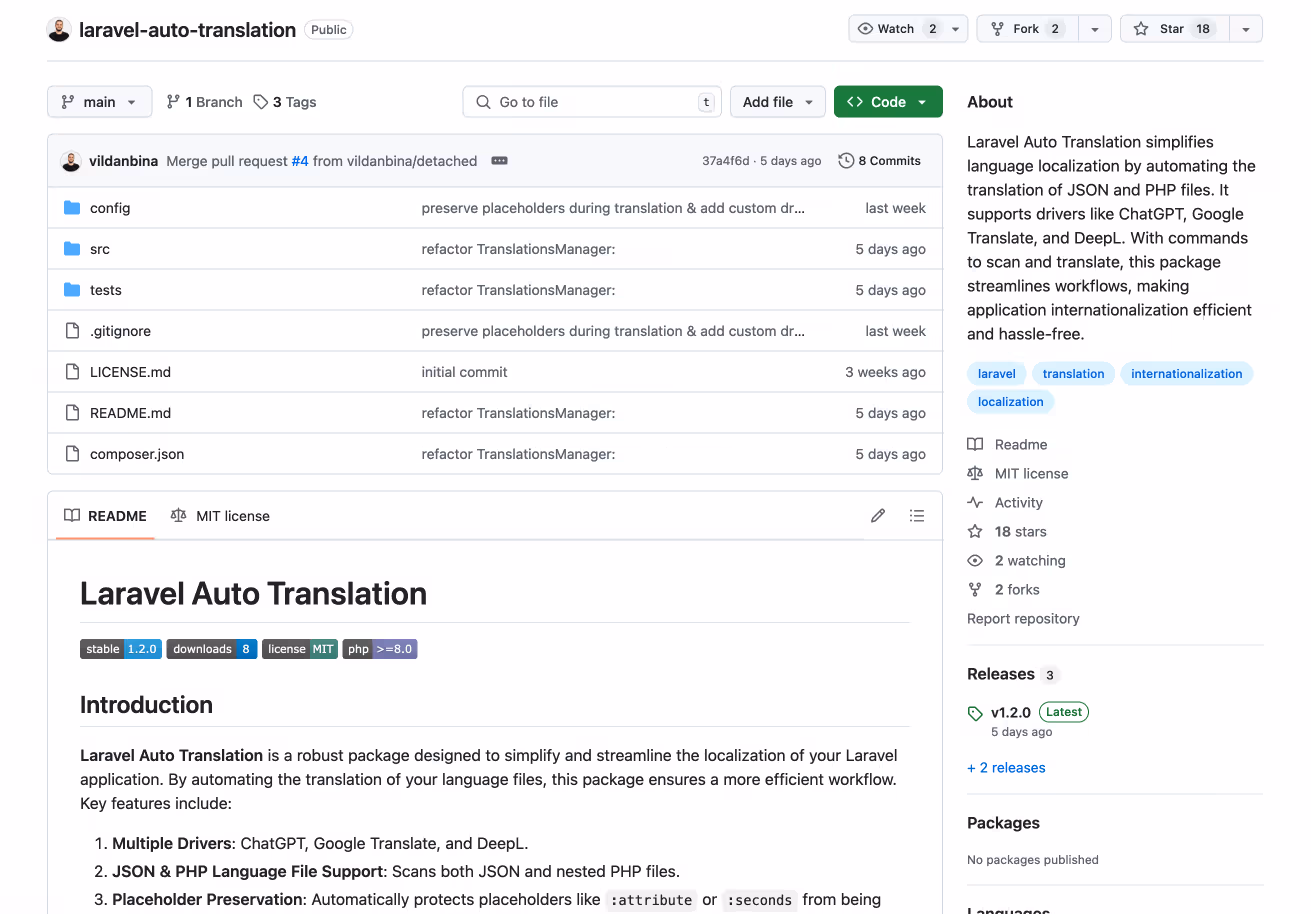
Task: Open the .gitignore file name
Action: tap(120, 331)
